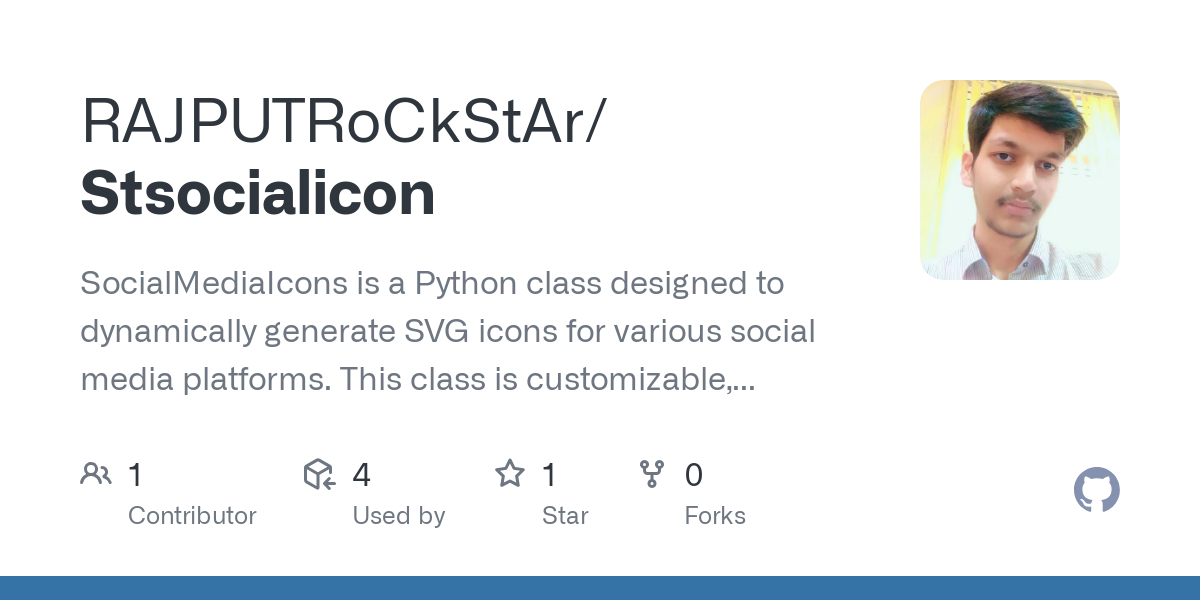Click the blue language bar at bottom
This screenshot has height=600, width=1200.
[x=600, y=588]
